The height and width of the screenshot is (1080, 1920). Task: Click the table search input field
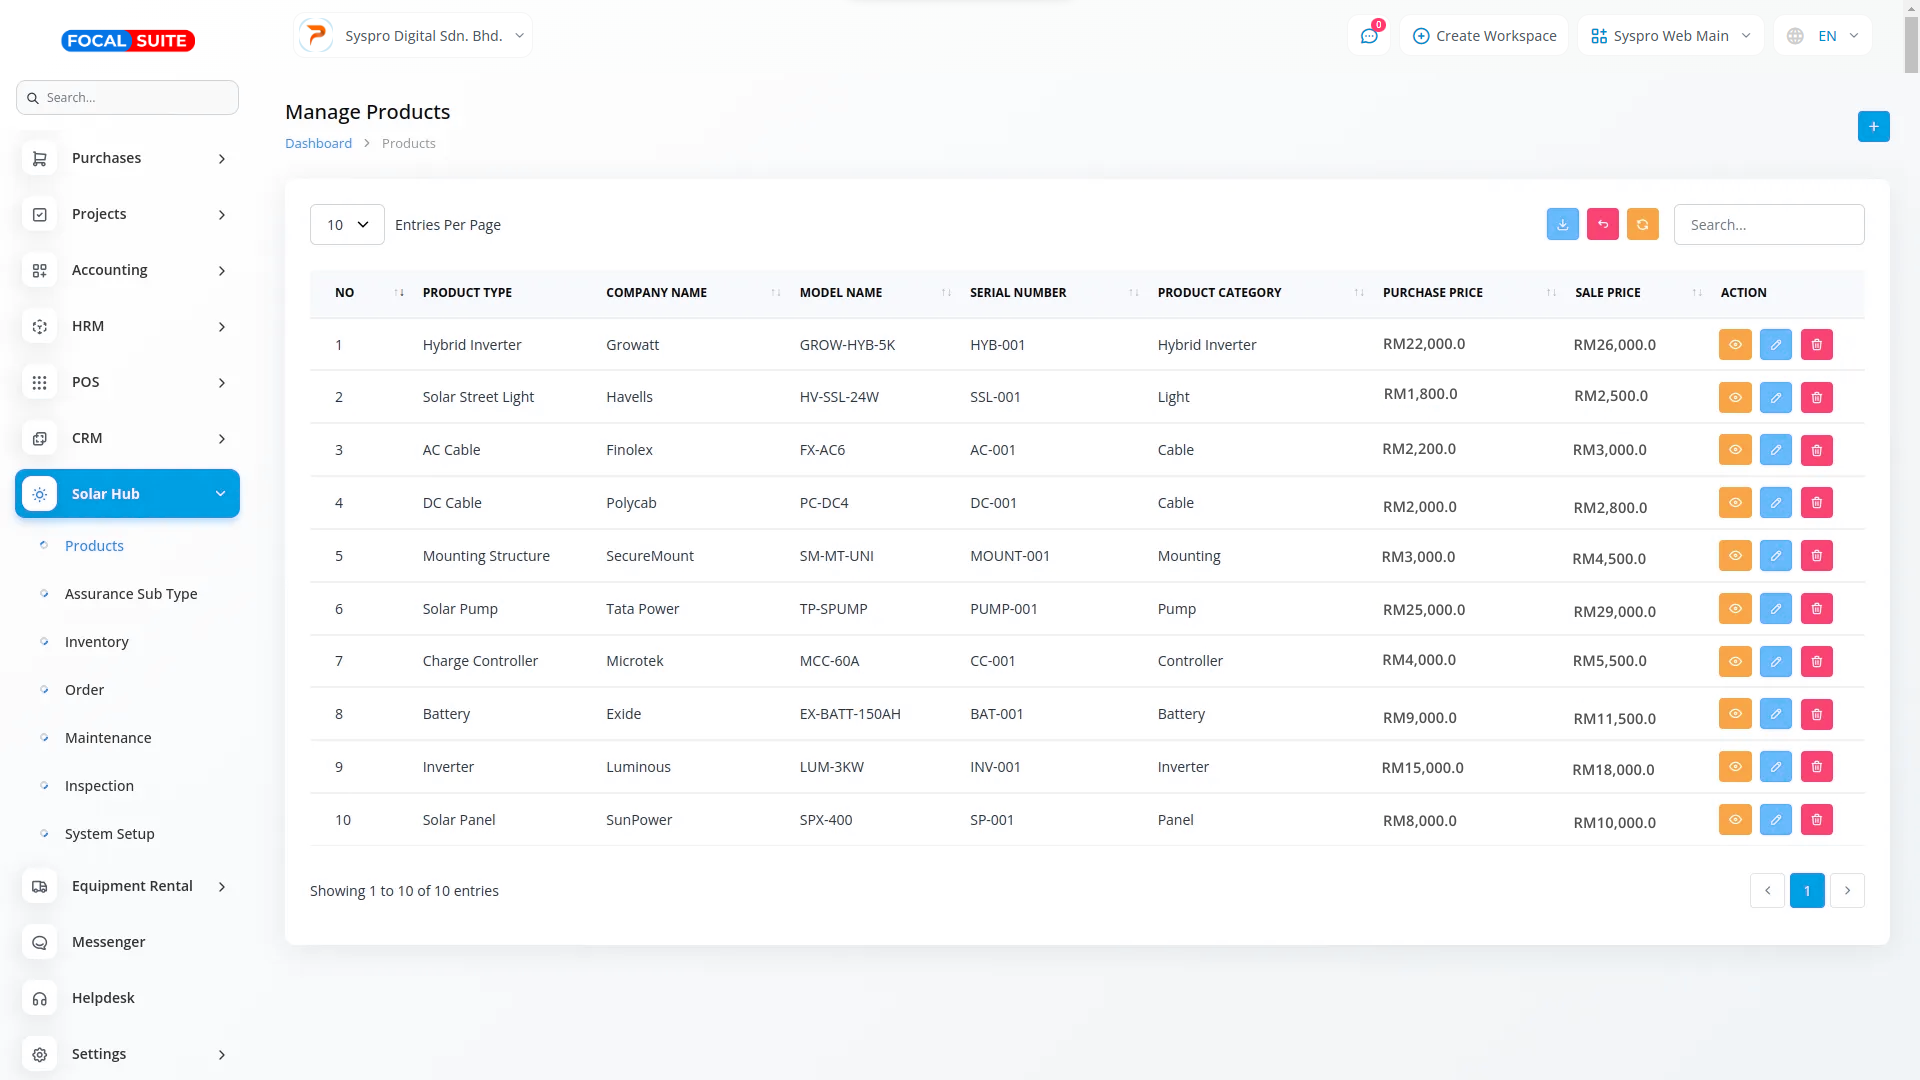point(1768,225)
